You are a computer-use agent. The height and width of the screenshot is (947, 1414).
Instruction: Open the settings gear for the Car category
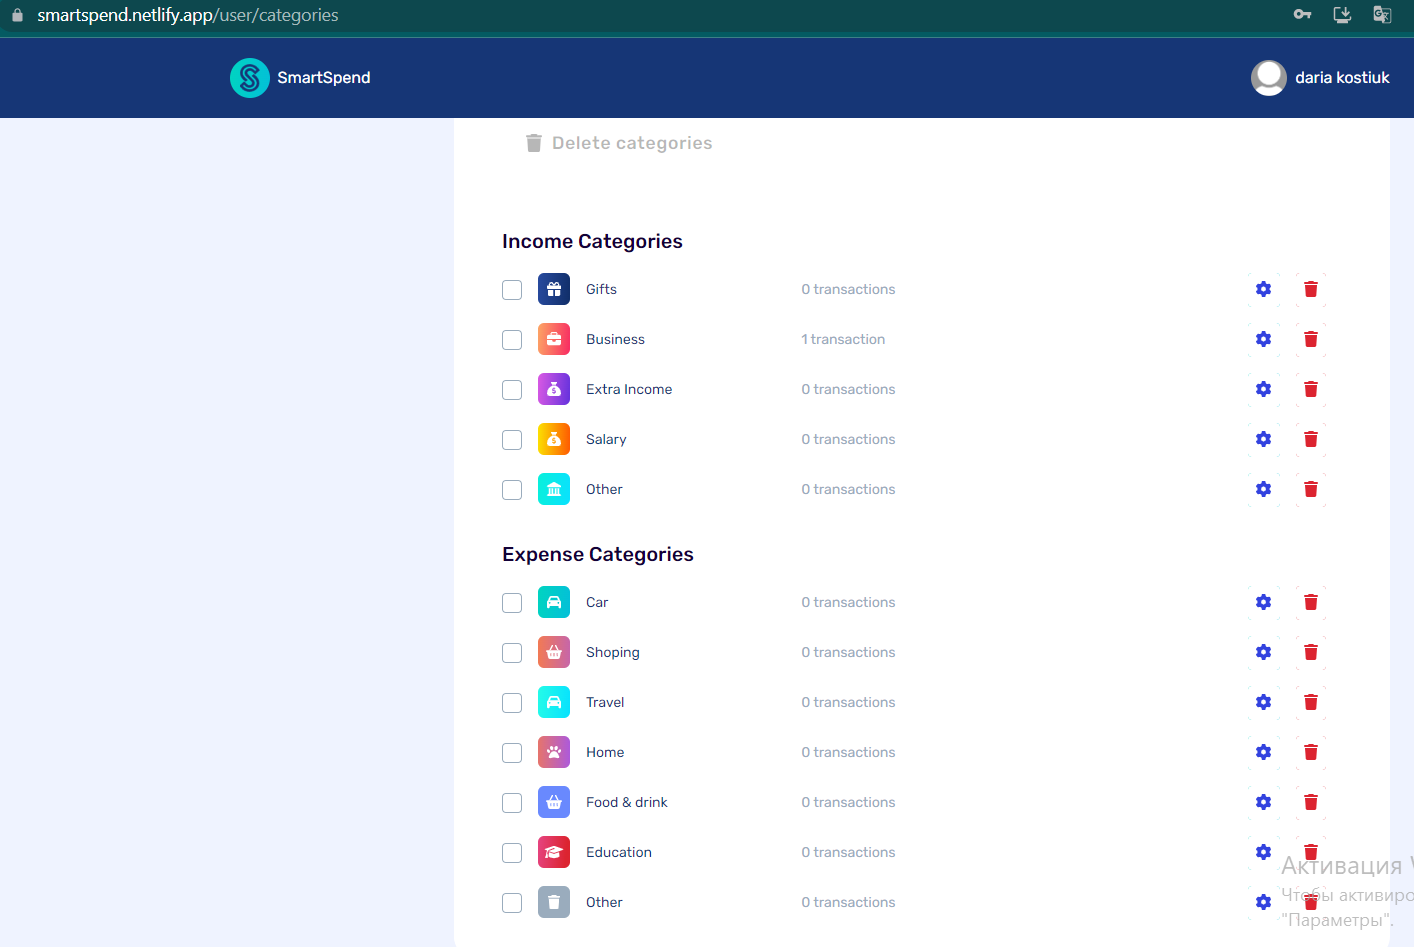[x=1263, y=602]
